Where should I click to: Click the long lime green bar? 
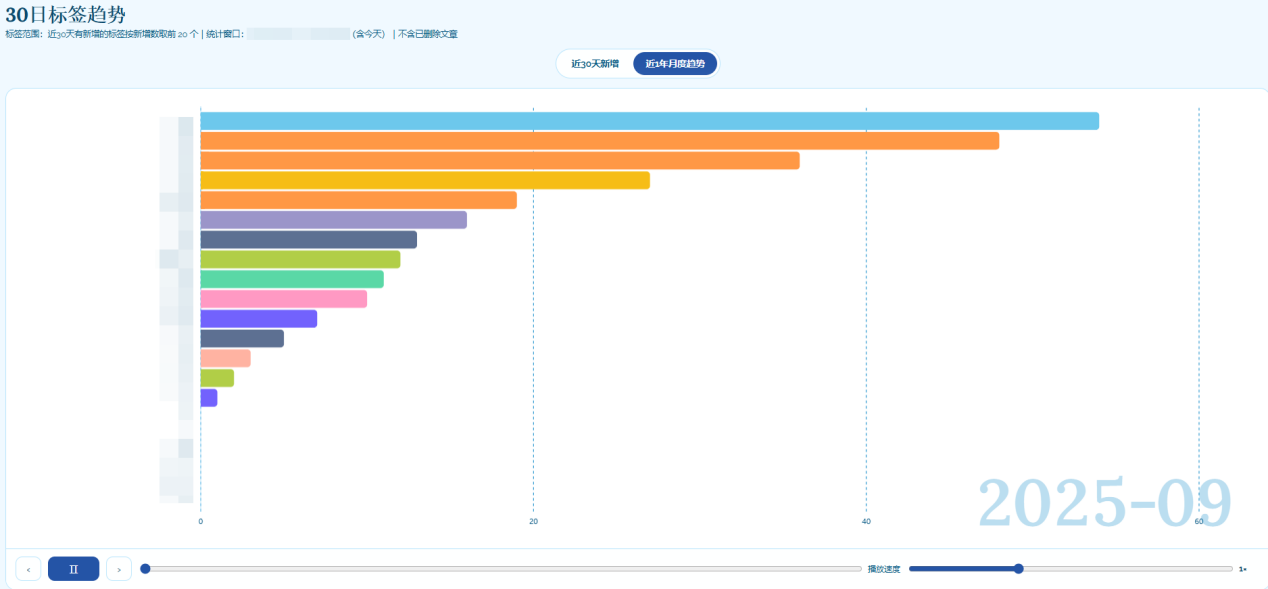coord(300,259)
